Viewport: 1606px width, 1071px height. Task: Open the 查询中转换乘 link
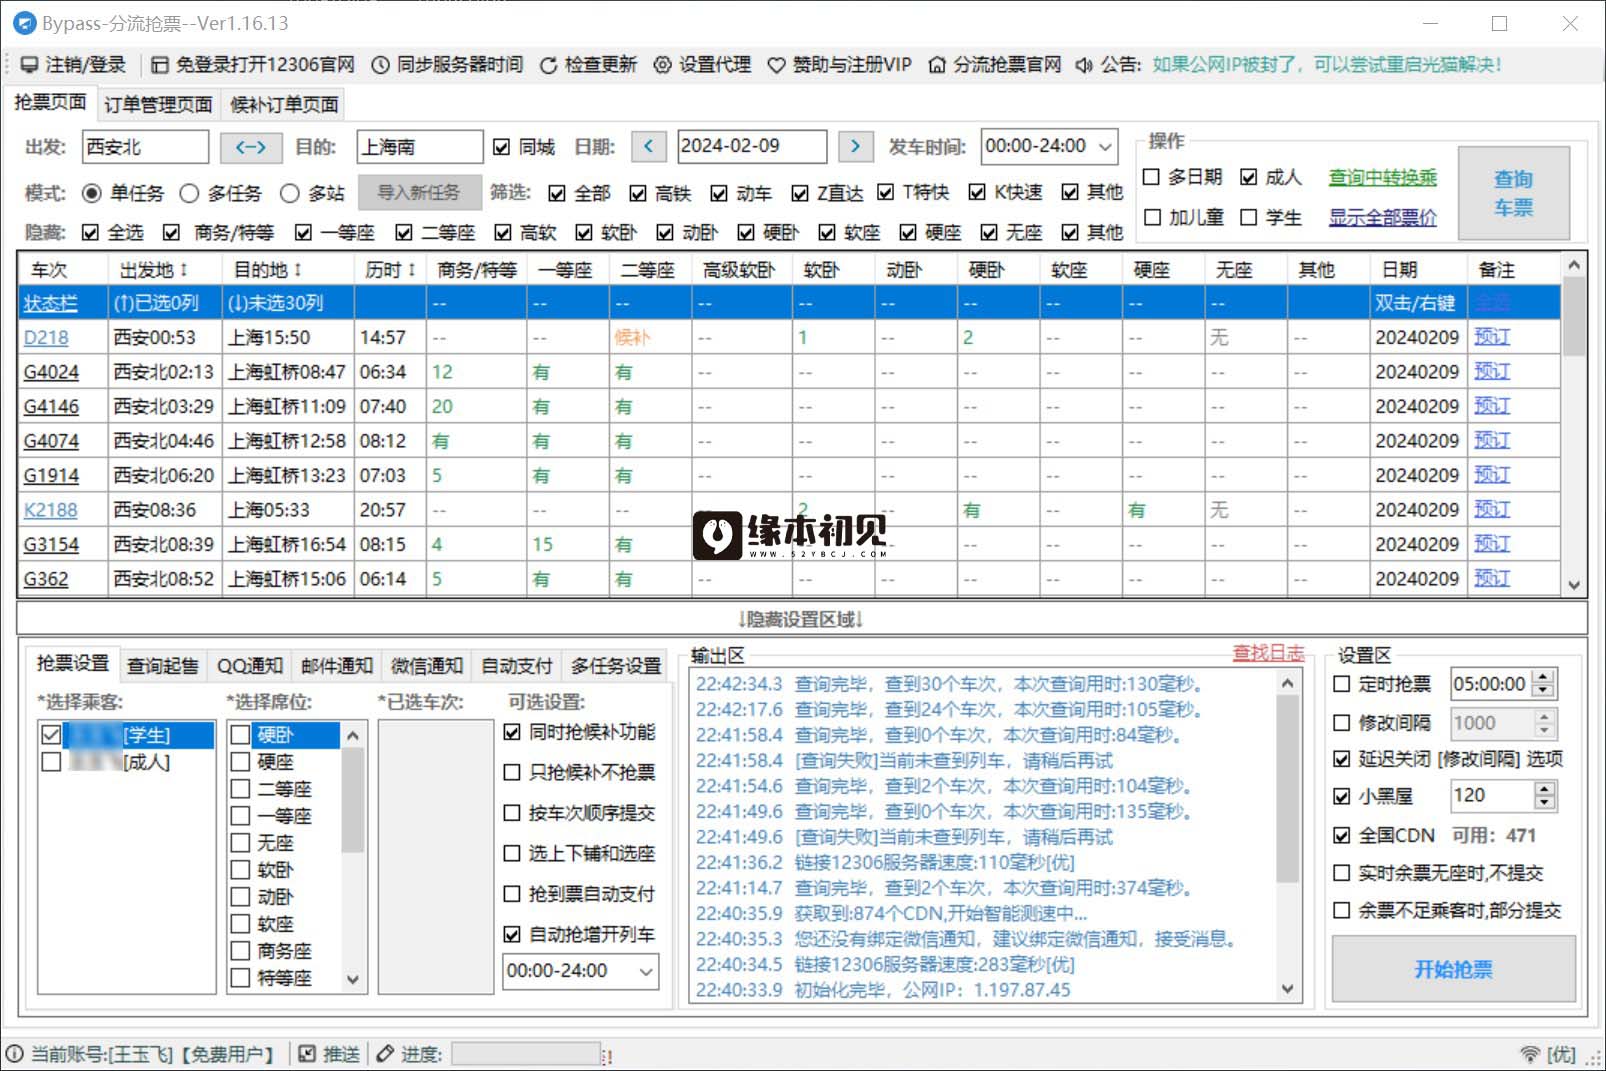pos(1382,177)
